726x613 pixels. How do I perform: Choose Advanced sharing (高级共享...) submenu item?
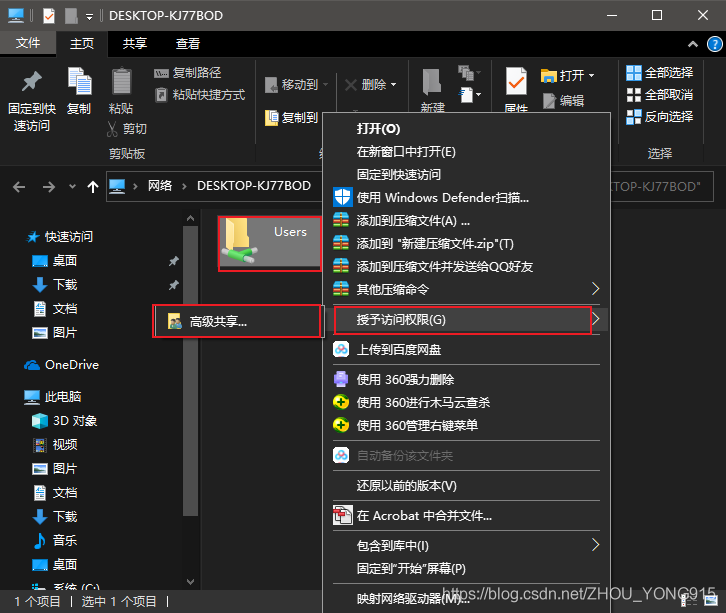pos(237,321)
